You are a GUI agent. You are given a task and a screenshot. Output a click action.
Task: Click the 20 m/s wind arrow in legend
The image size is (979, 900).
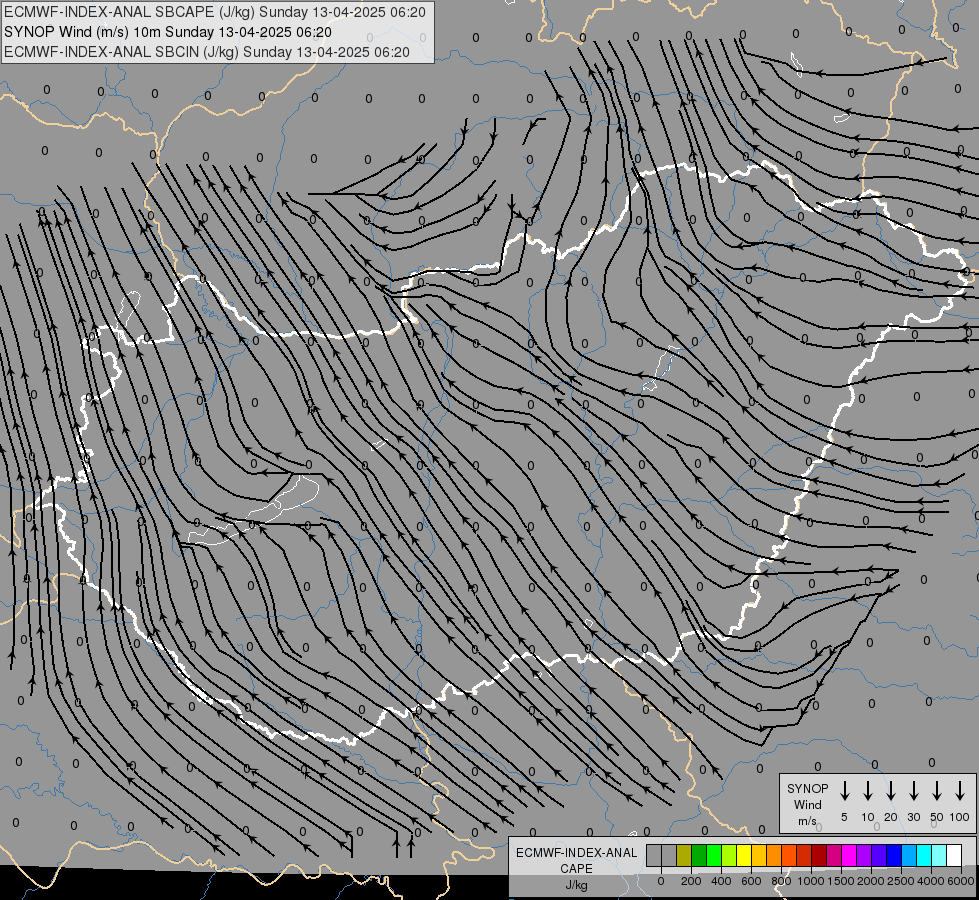click(x=890, y=791)
